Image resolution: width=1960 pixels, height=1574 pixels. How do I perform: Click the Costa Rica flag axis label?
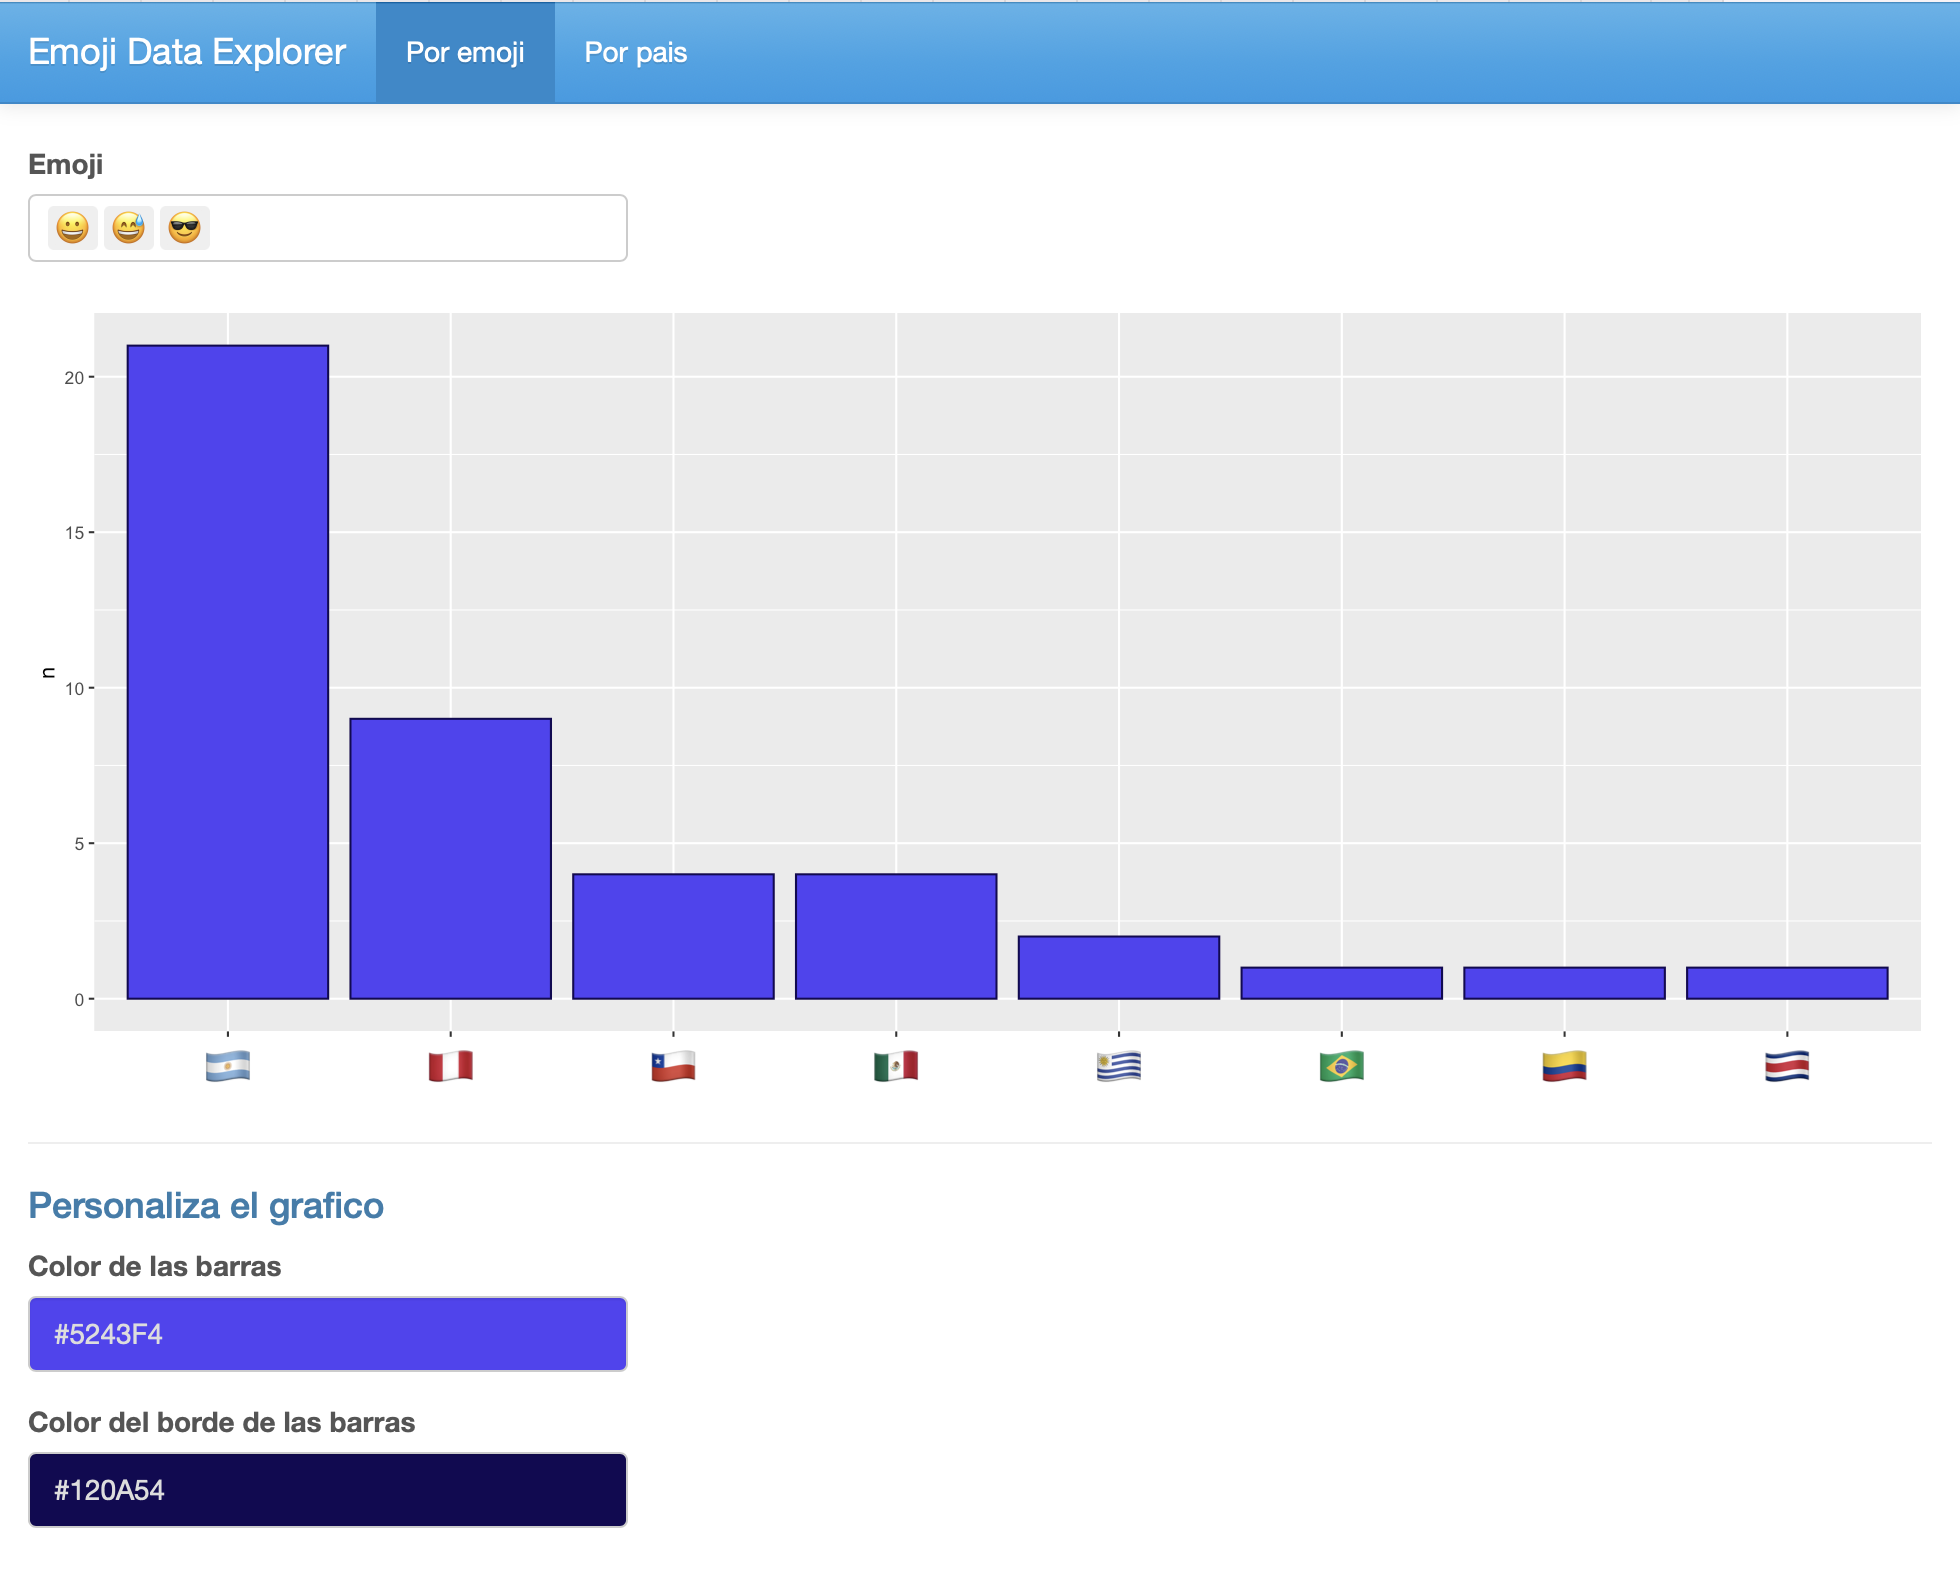1787,1066
